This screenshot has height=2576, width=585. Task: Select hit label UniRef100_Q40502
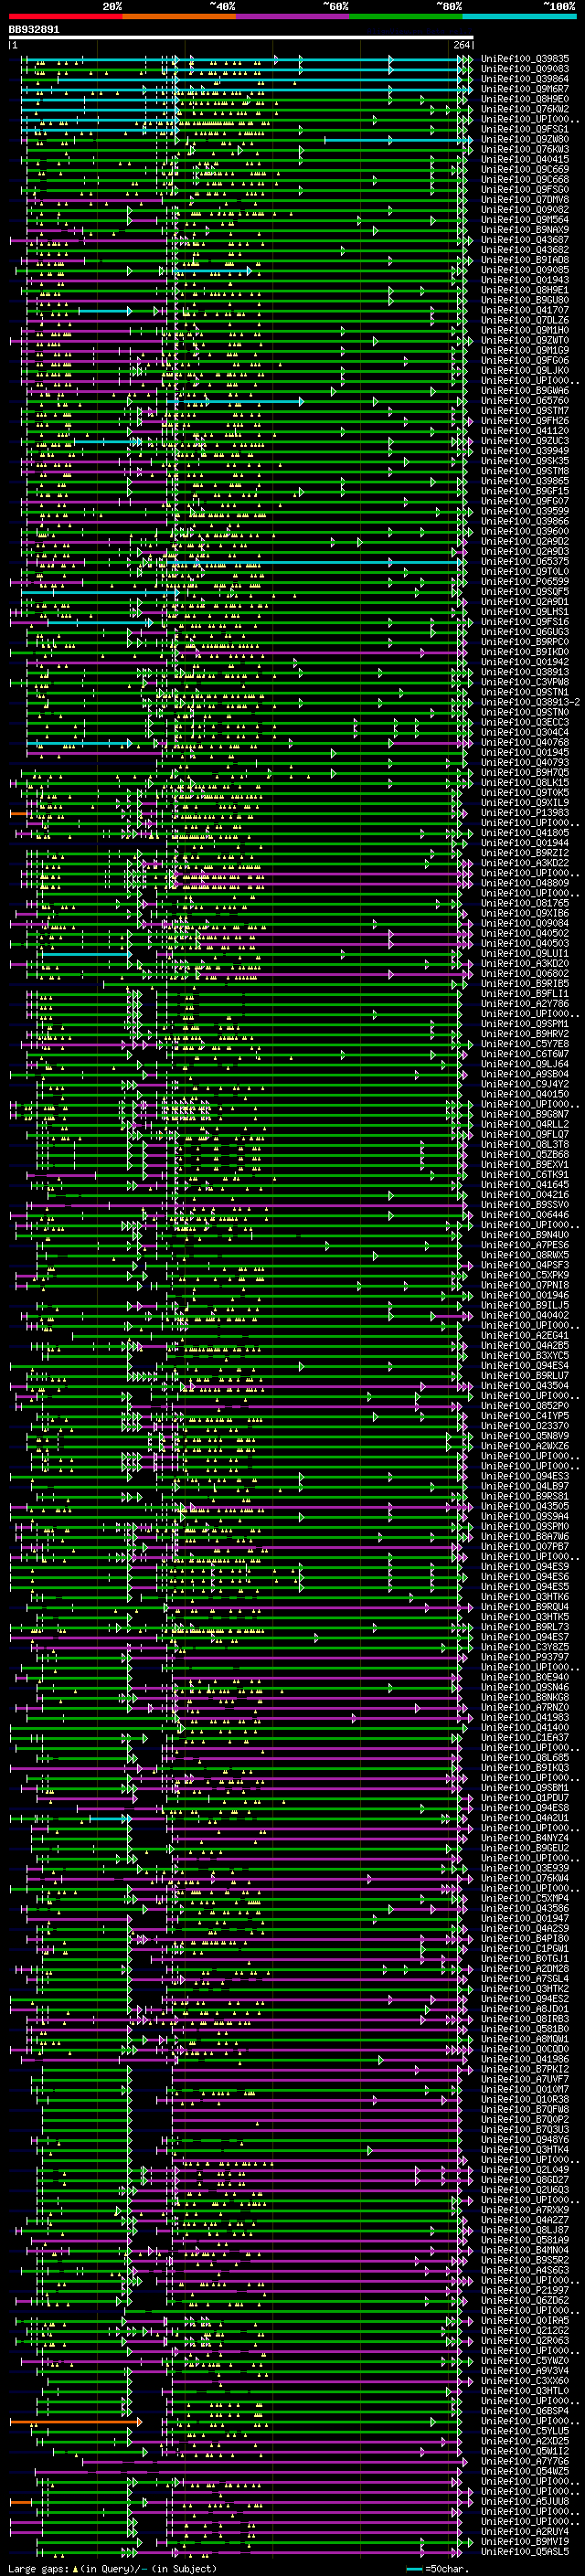coord(525,933)
